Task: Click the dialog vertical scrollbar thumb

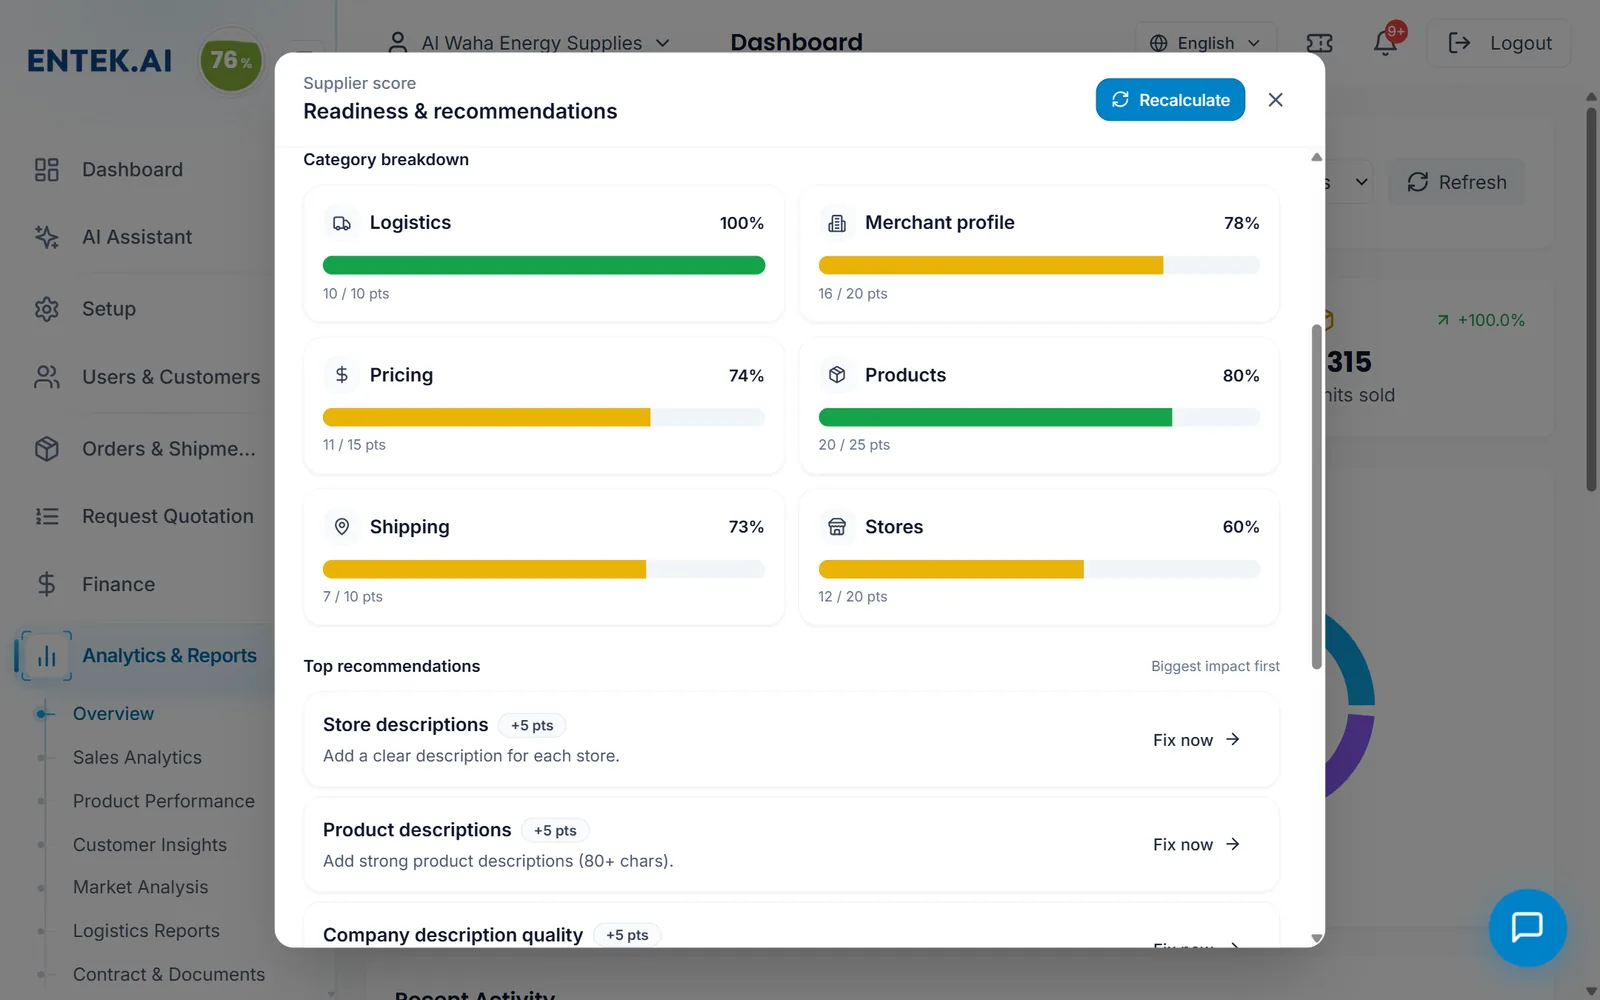Action: pyautogui.click(x=1317, y=497)
